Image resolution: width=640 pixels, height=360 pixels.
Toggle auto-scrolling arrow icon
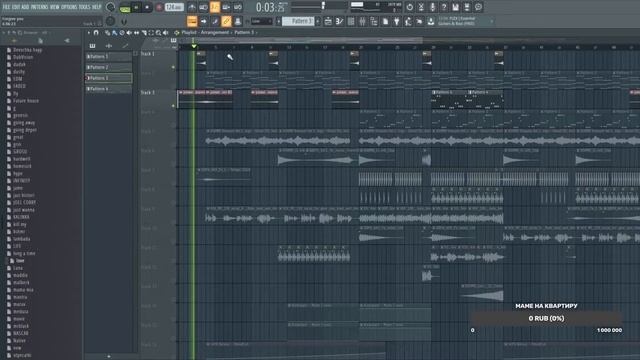203,21
